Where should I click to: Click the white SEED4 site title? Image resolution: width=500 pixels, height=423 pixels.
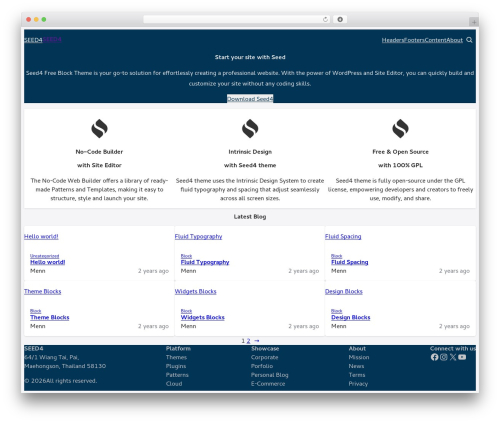pos(33,40)
